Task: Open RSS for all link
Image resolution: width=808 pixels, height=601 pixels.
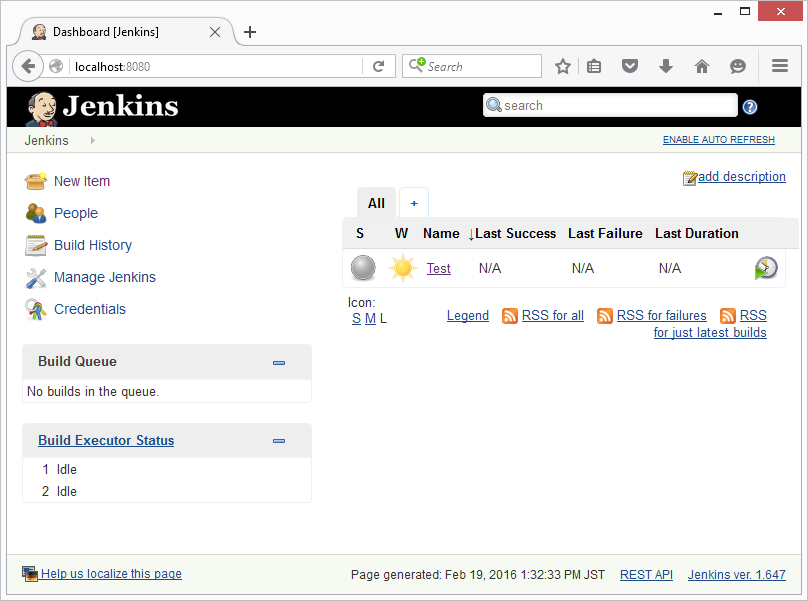Action: 552,315
